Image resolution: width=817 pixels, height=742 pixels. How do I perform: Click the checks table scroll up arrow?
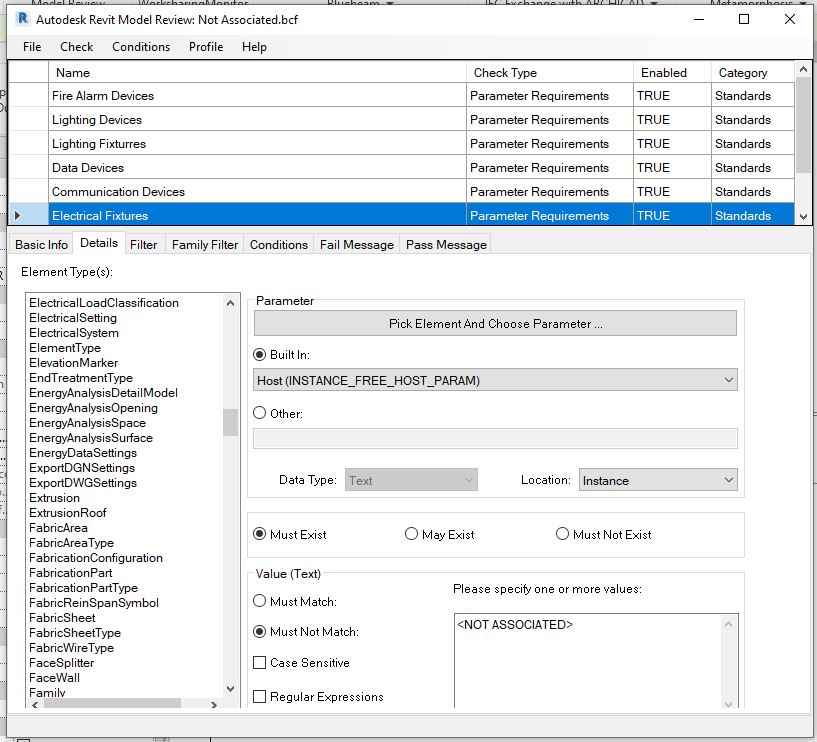click(x=803, y=69)
